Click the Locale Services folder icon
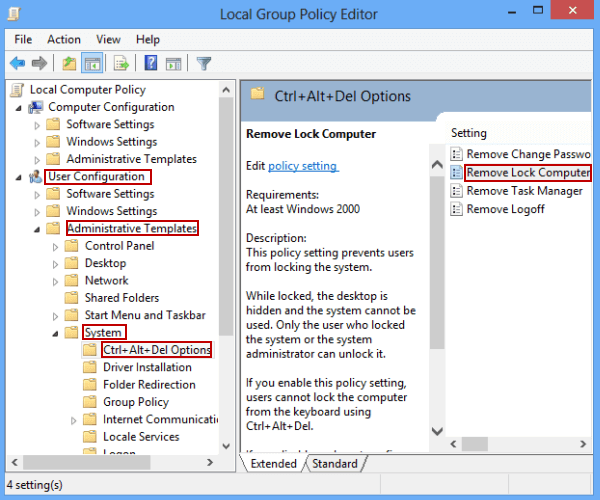 [90, 436]
